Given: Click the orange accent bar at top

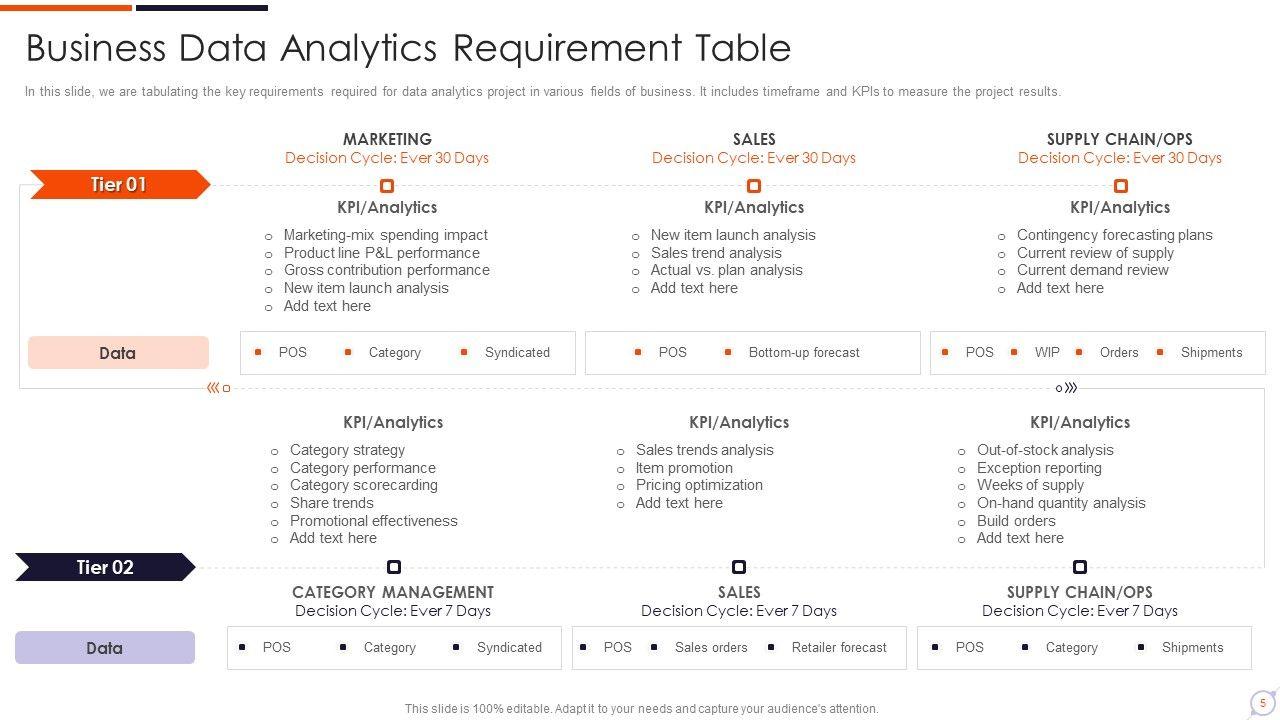Looking at the screenshot, I should tap(66, 7).
